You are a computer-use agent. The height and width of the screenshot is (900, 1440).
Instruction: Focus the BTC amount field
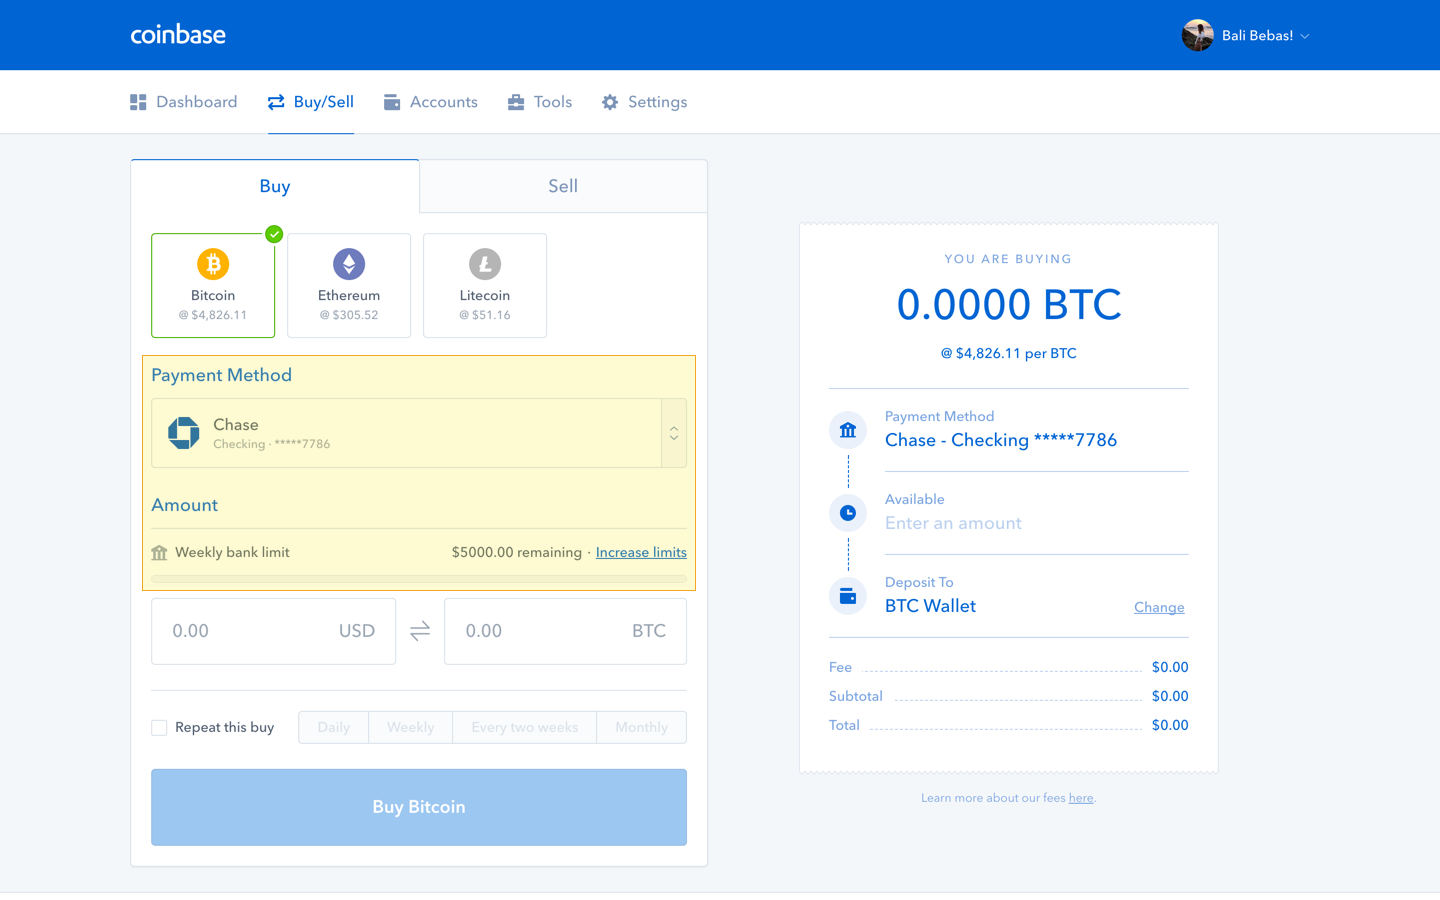pos(565,631)
